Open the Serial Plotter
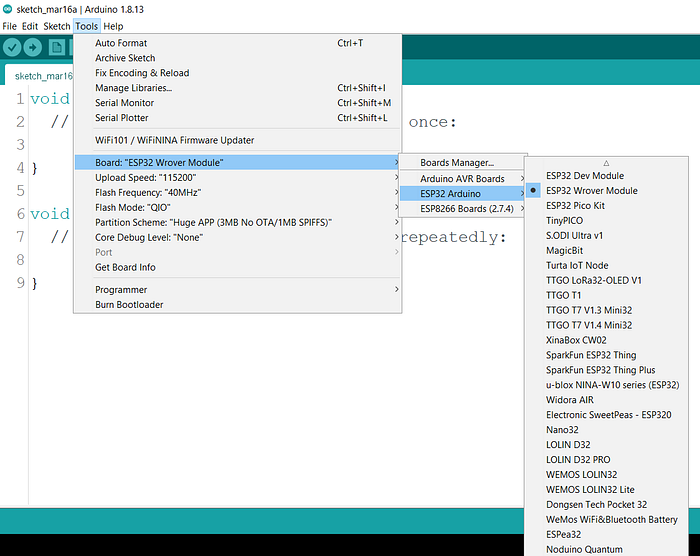 (238, 118)
